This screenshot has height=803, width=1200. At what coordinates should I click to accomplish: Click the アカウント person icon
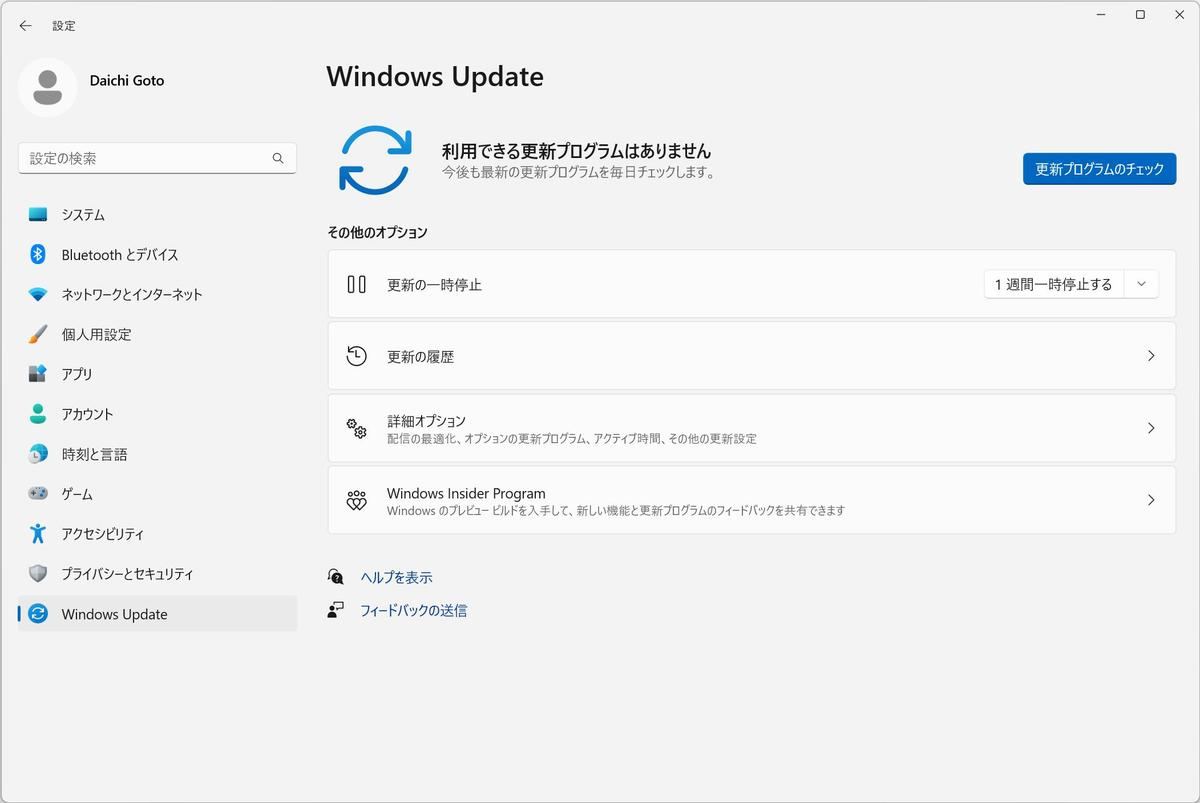(38, 414)
